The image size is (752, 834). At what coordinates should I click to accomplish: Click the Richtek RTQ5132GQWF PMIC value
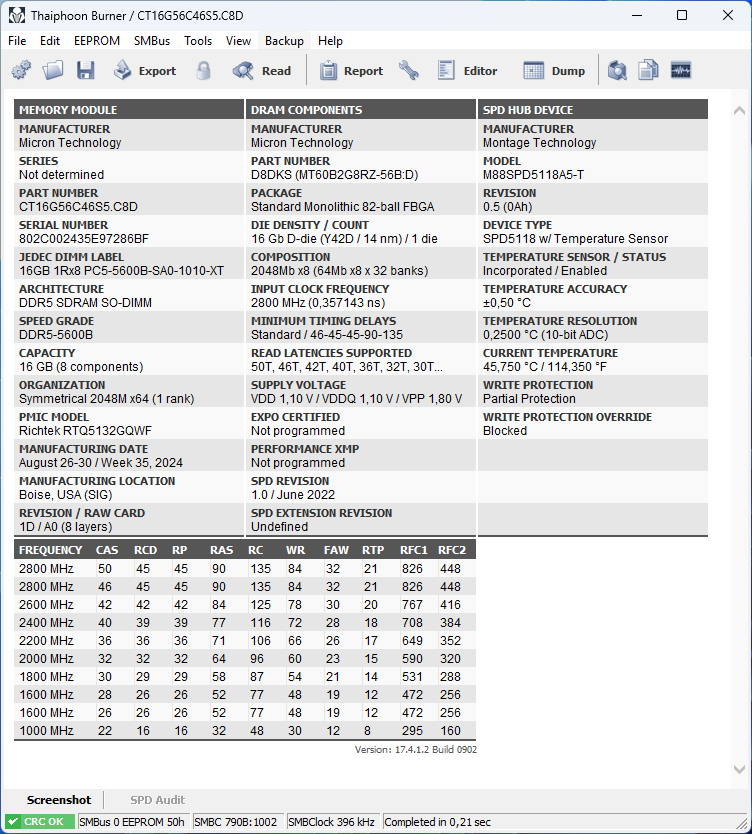pyautogui.click(x=85, y=430)
